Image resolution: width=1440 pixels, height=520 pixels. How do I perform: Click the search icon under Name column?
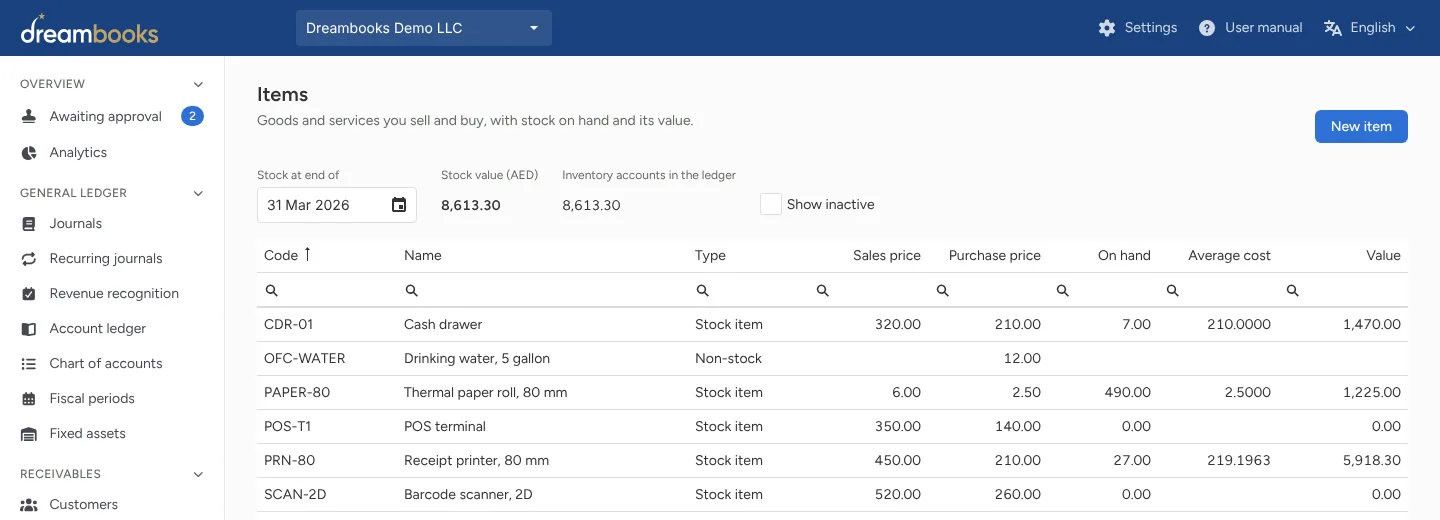point(411,290)
